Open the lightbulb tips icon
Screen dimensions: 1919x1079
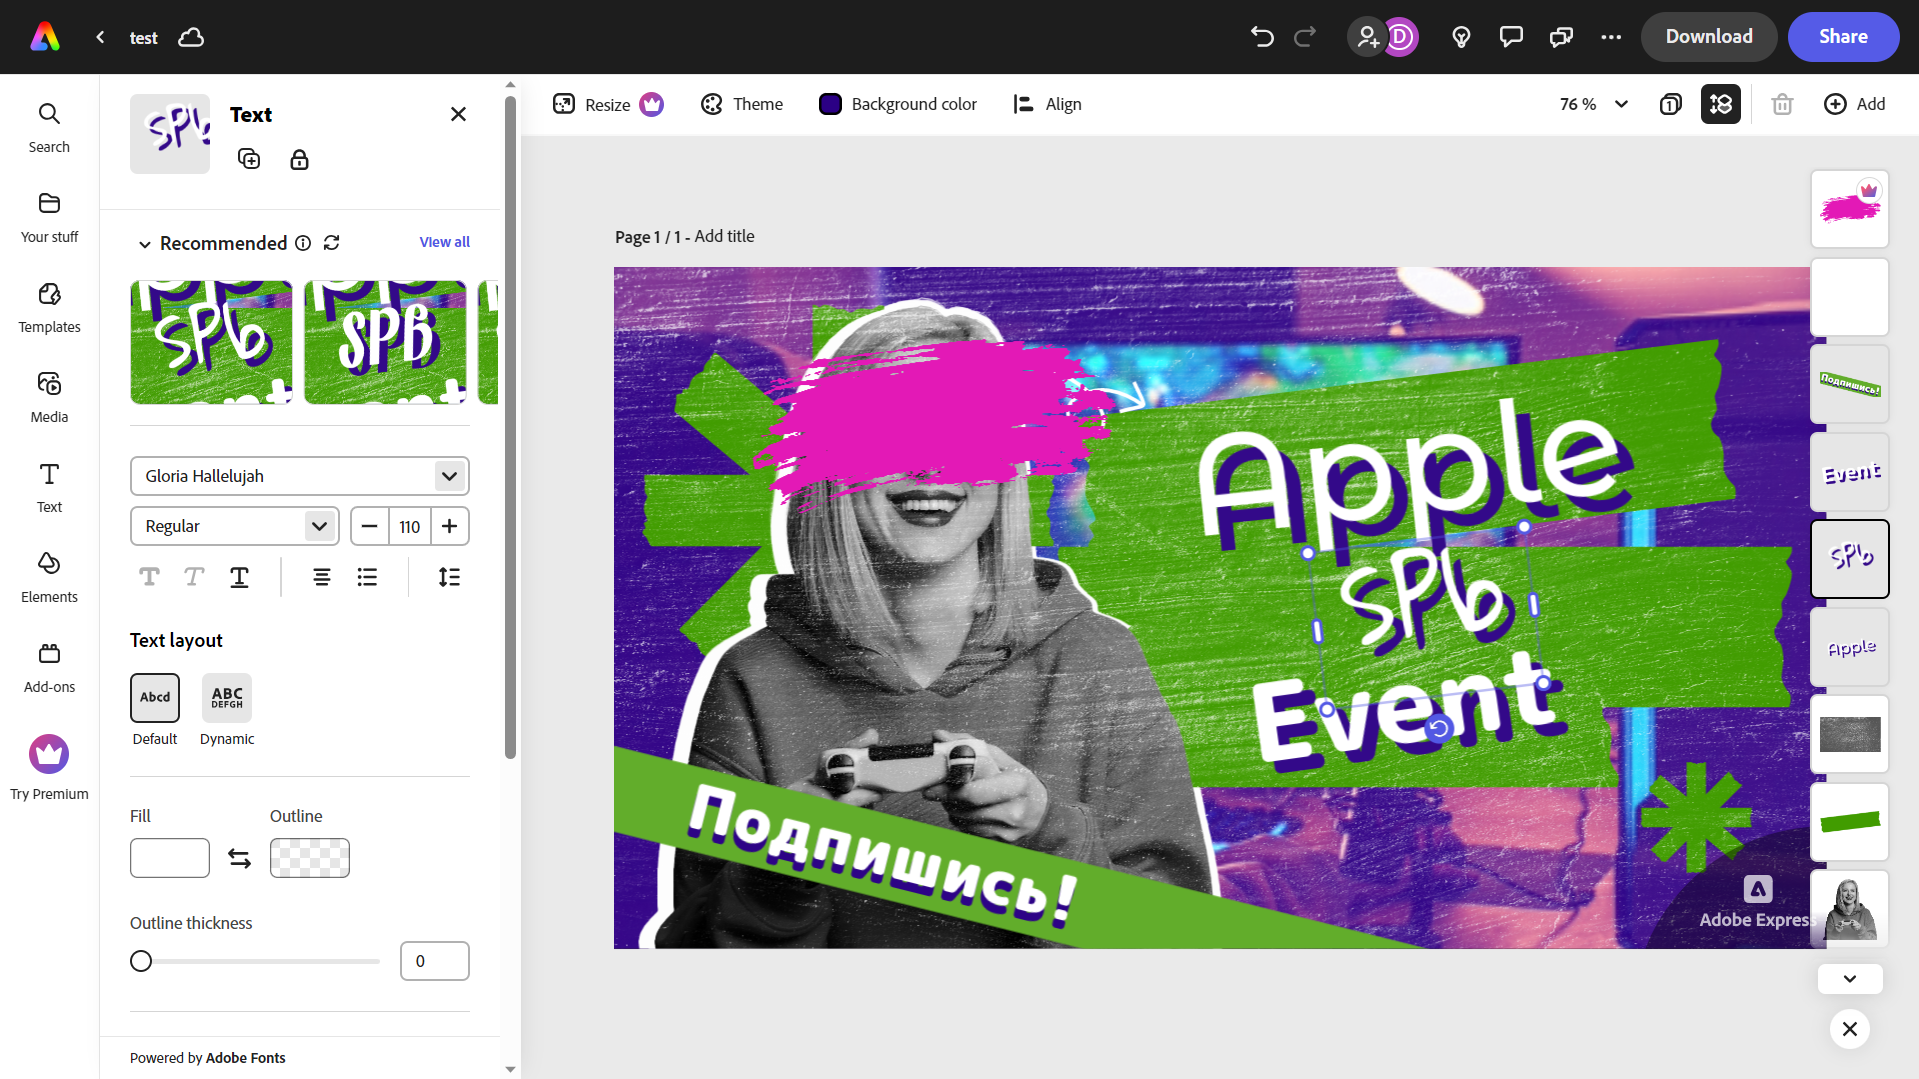(1461, 37)
